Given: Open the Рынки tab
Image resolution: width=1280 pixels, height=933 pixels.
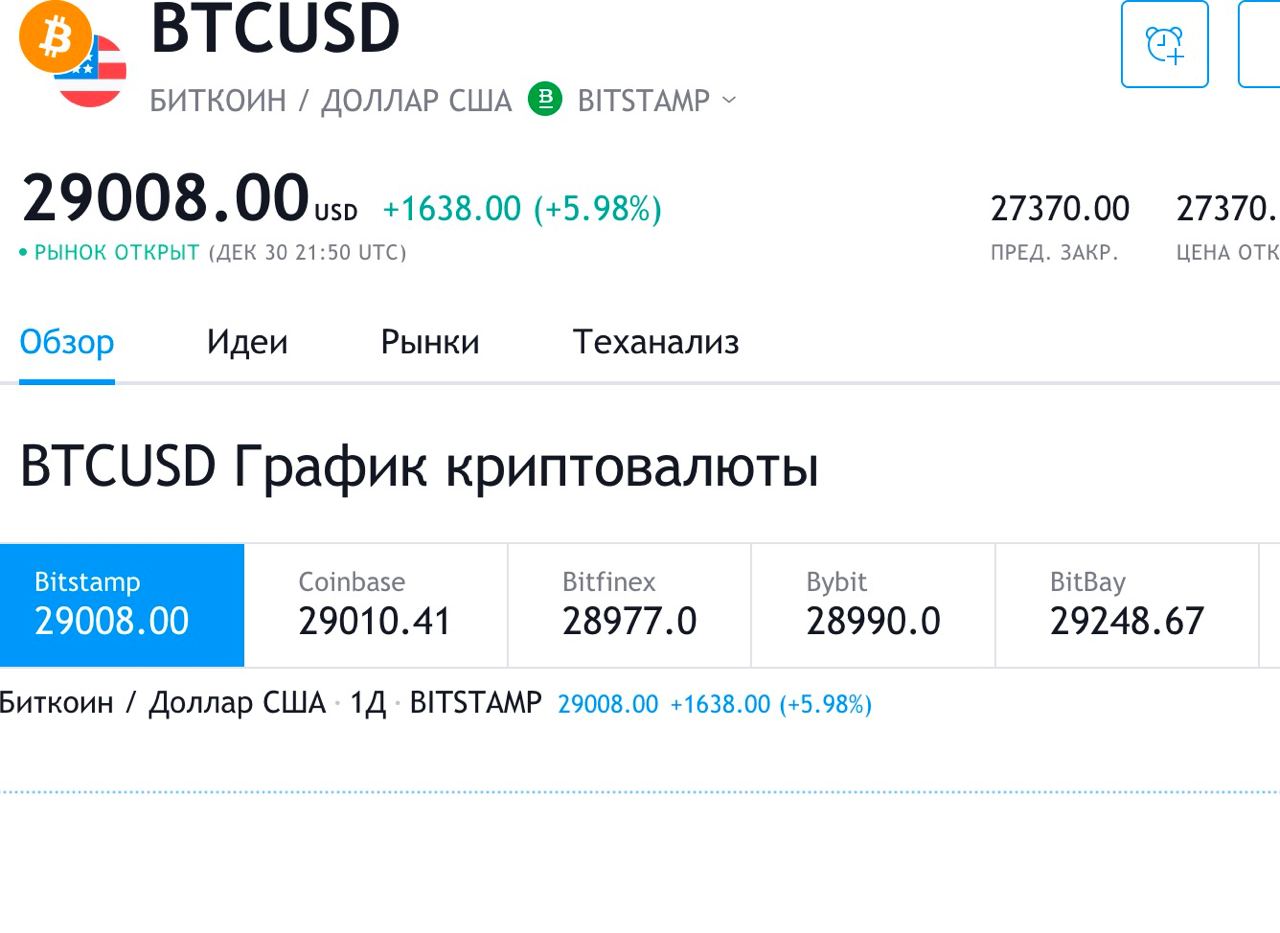Looking at the screenshot, I should [x=430, y=343].
